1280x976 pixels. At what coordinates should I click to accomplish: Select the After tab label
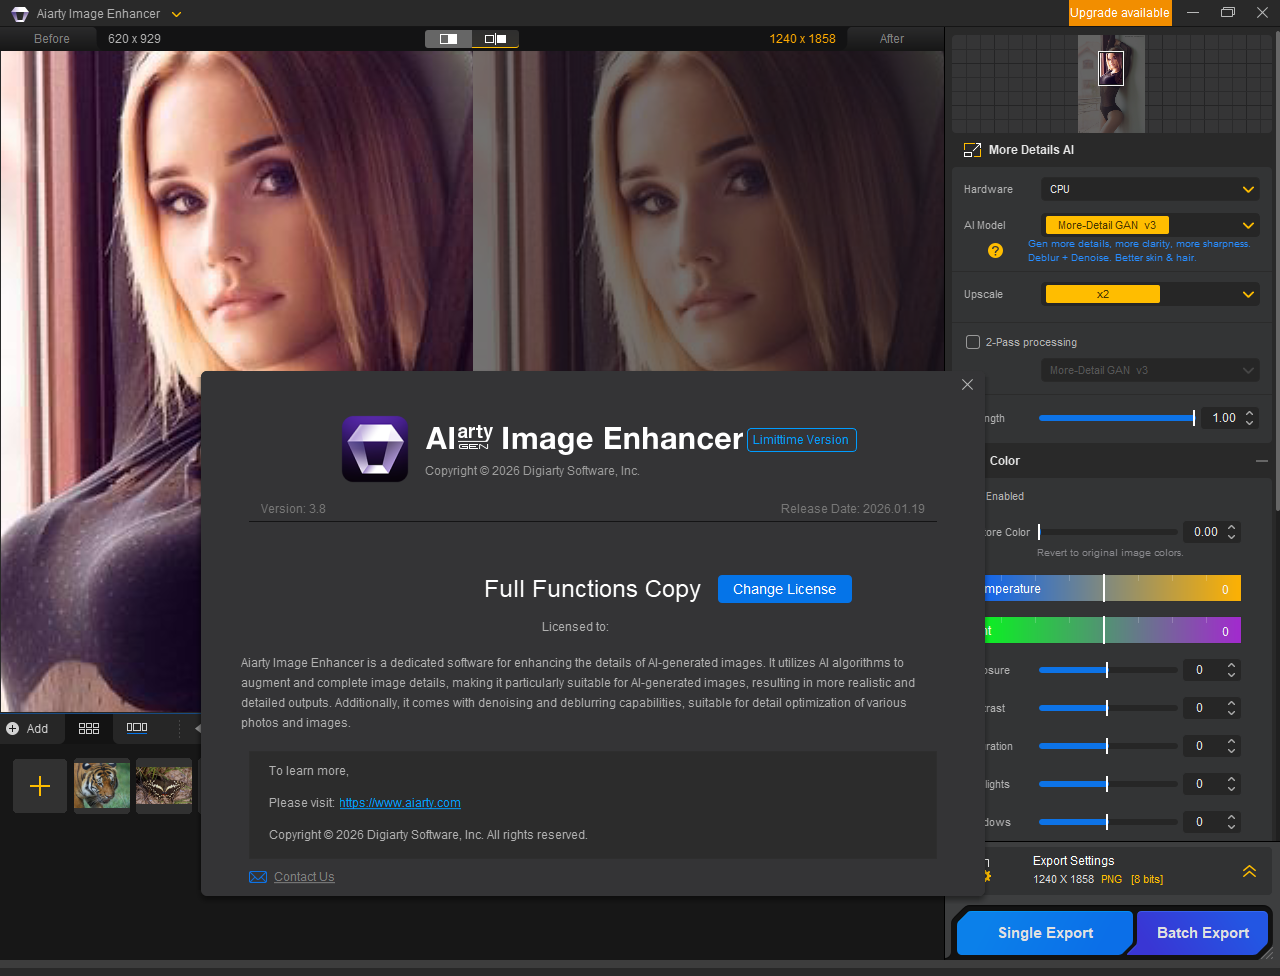(892, 39)
